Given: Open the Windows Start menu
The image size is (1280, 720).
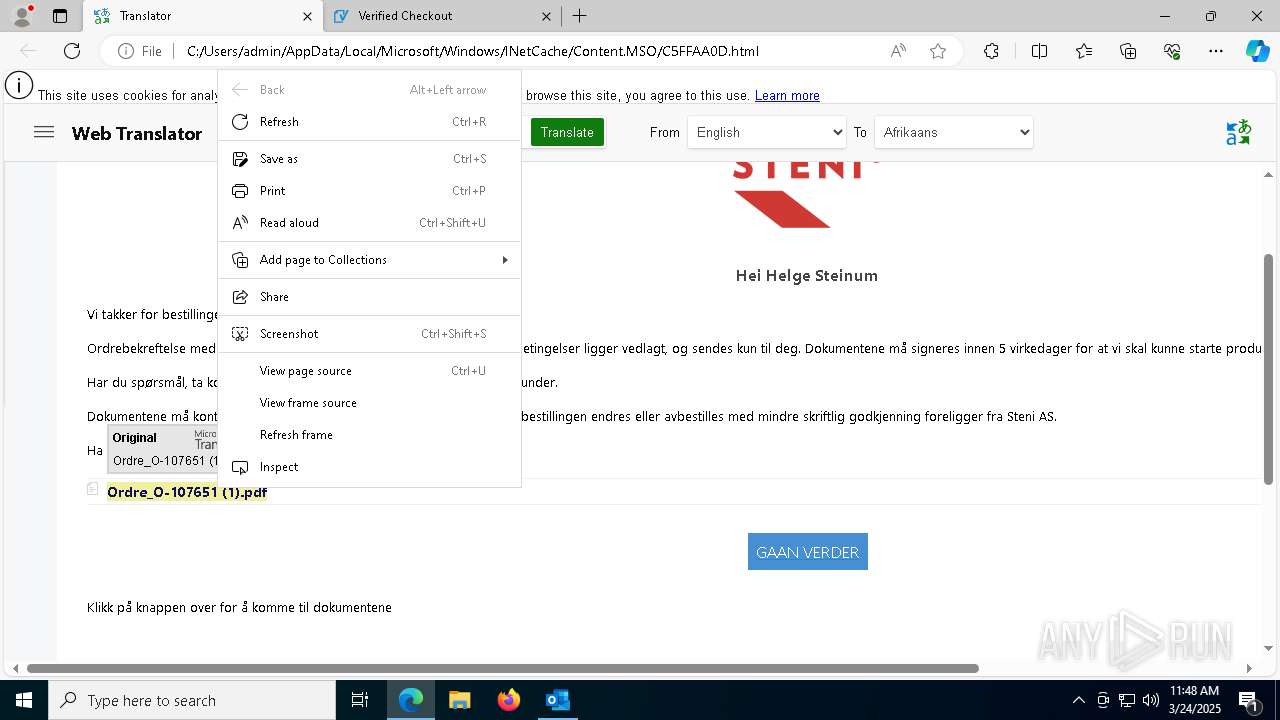Looking at the screenshot, I should pos(24,700).
